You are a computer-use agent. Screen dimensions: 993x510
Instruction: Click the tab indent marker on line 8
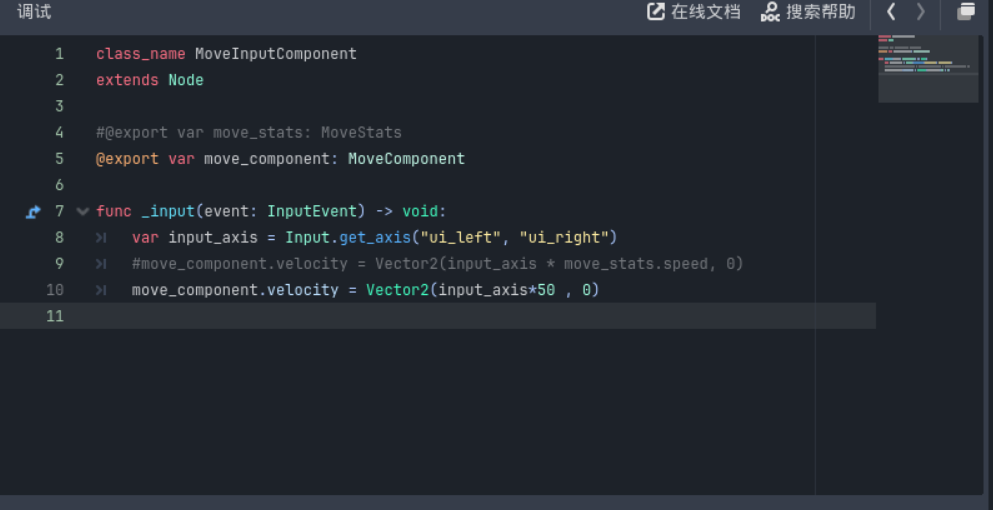coord(101,238)
